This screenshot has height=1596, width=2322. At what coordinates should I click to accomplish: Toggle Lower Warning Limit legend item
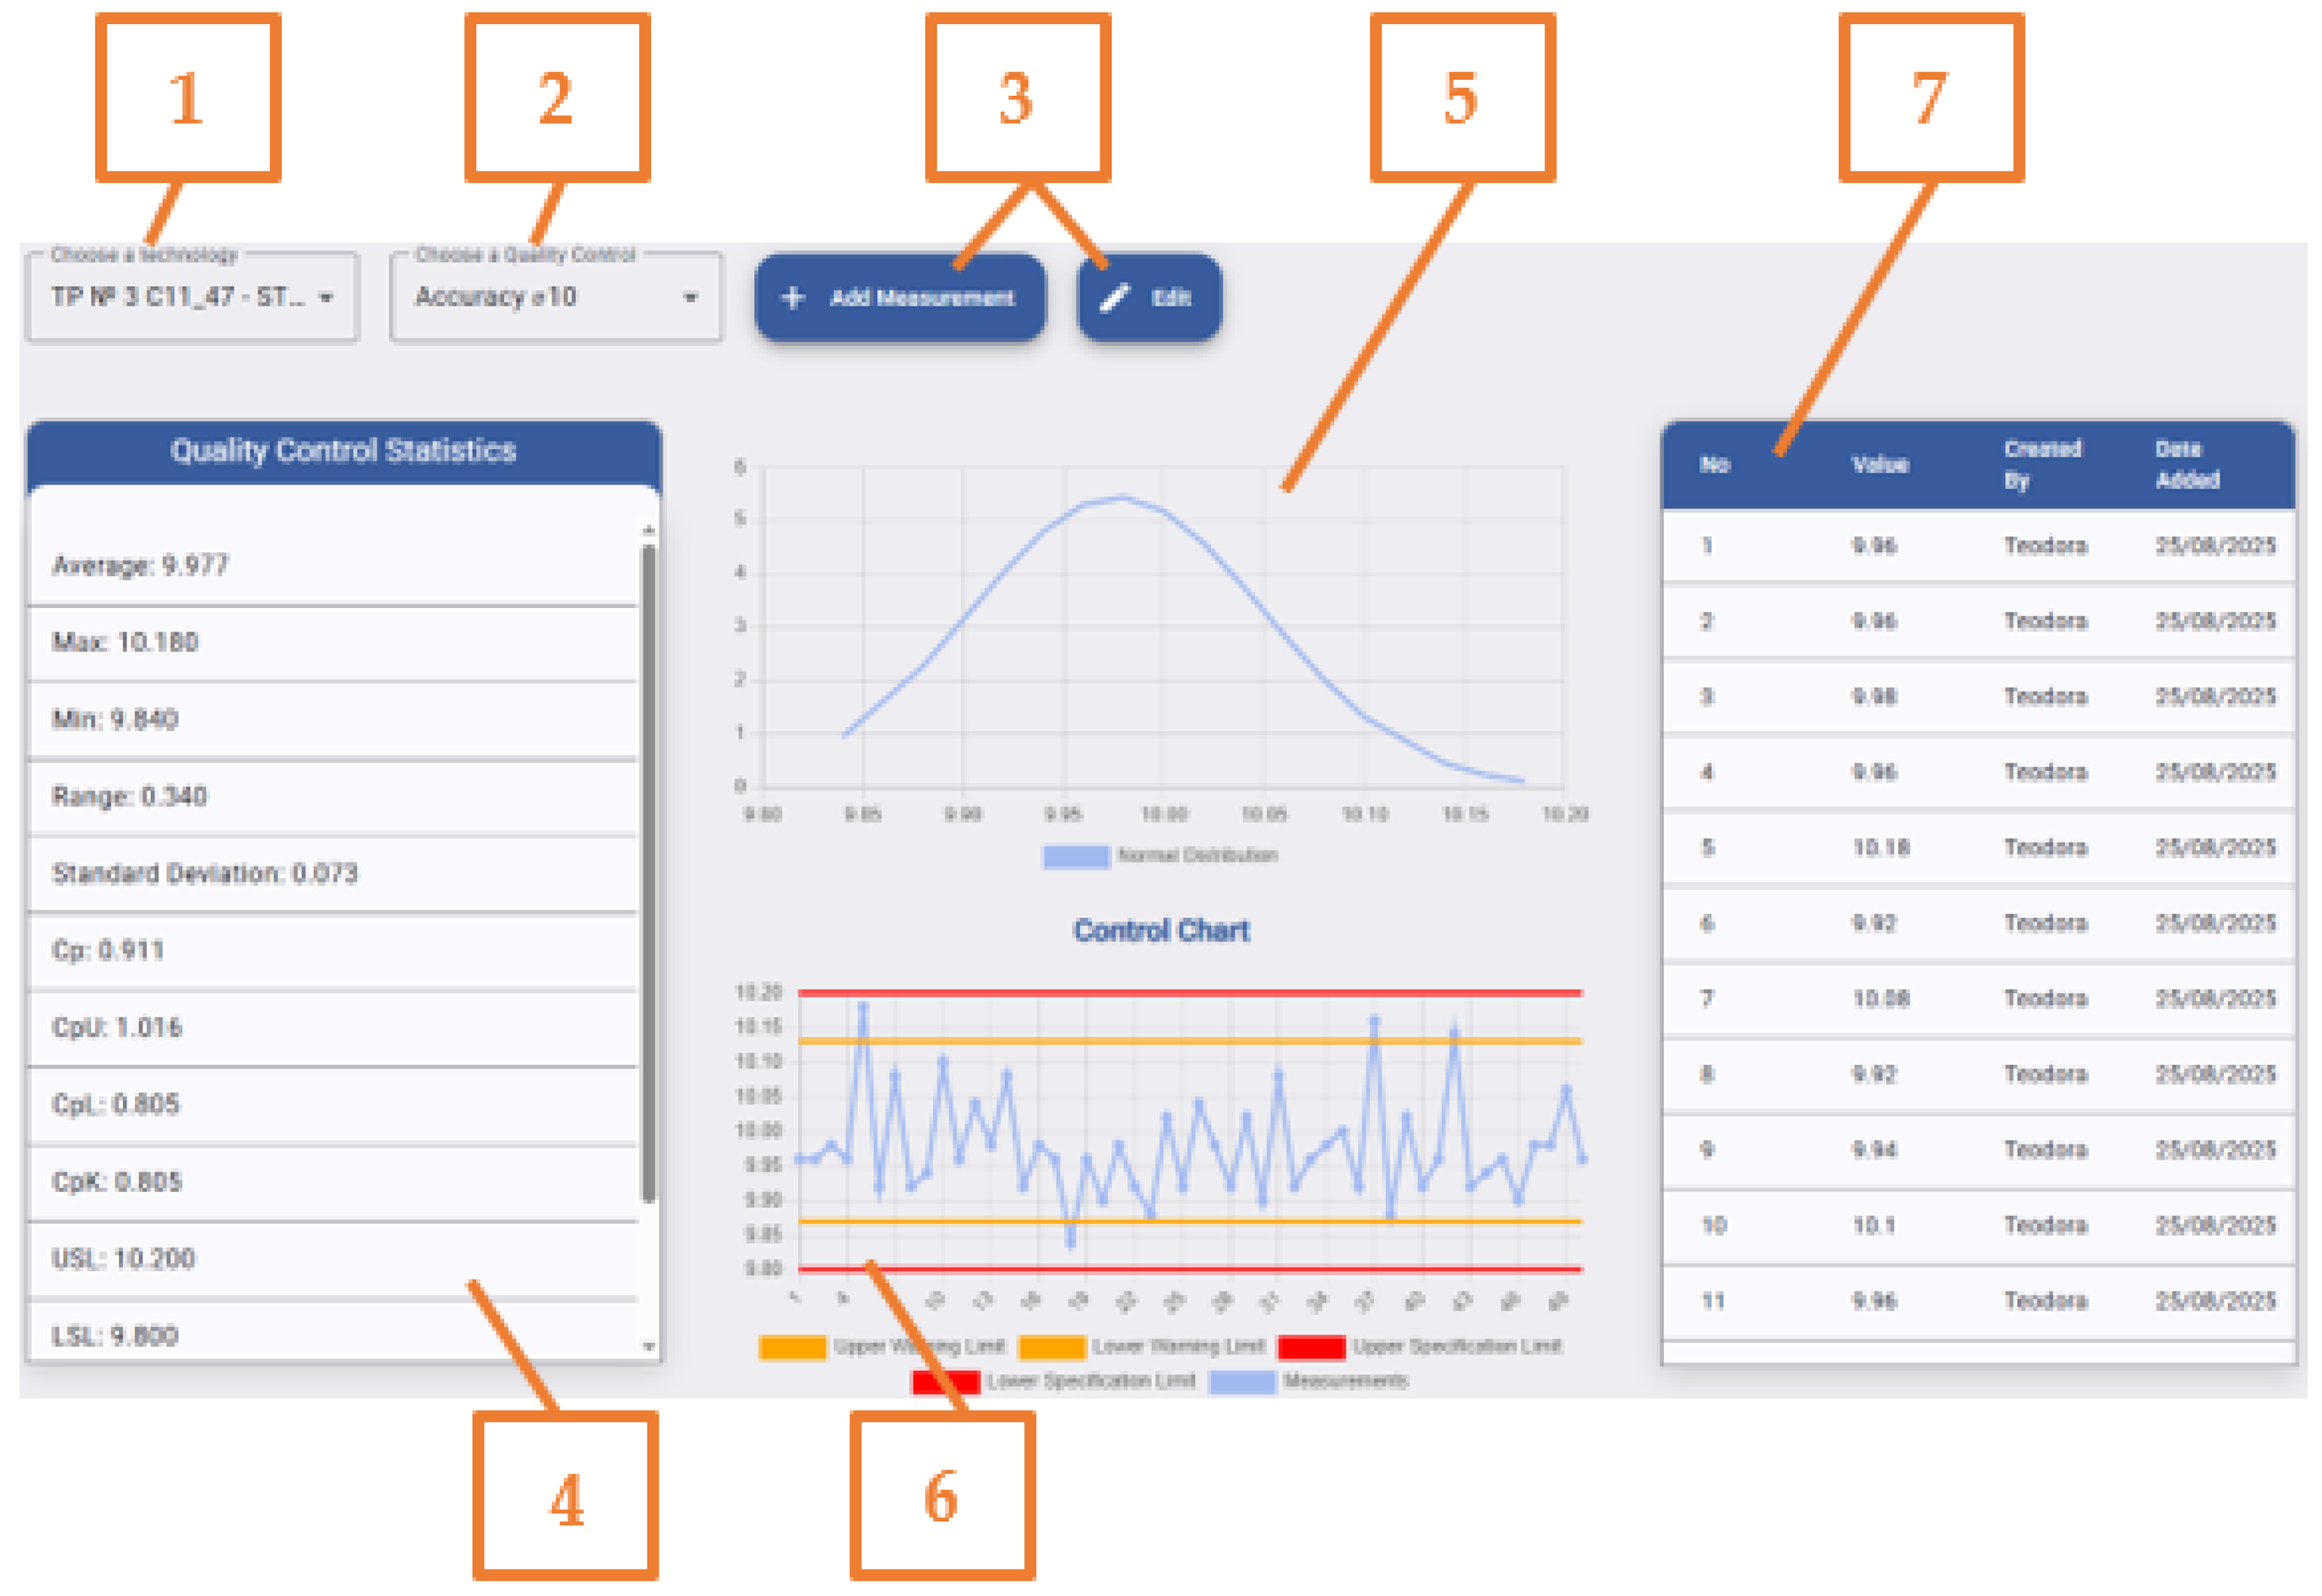pos(1052,1349)
